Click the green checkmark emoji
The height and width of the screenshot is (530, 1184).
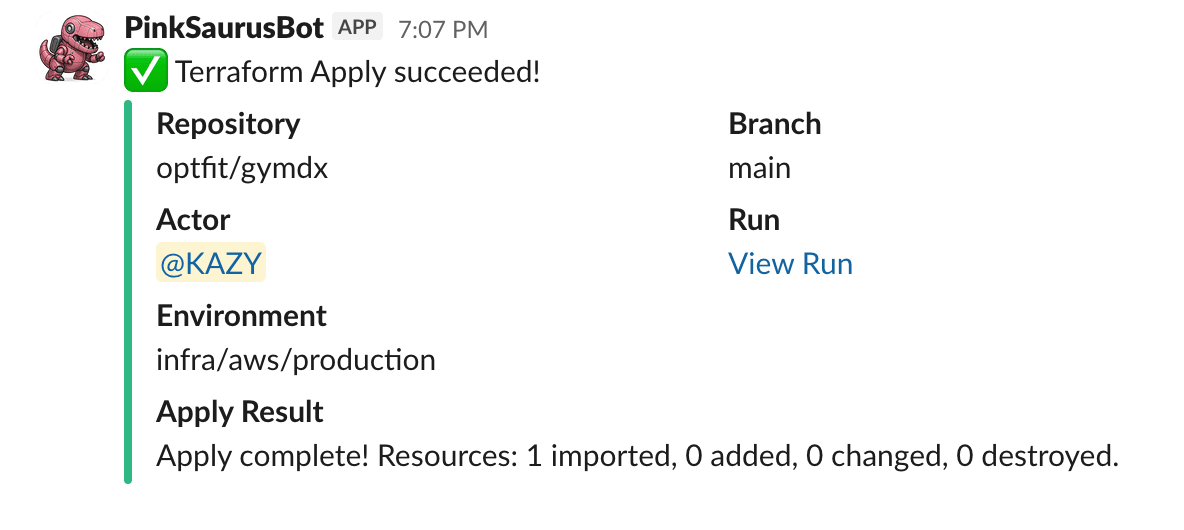pyautogui.click(x=143, y=73)
